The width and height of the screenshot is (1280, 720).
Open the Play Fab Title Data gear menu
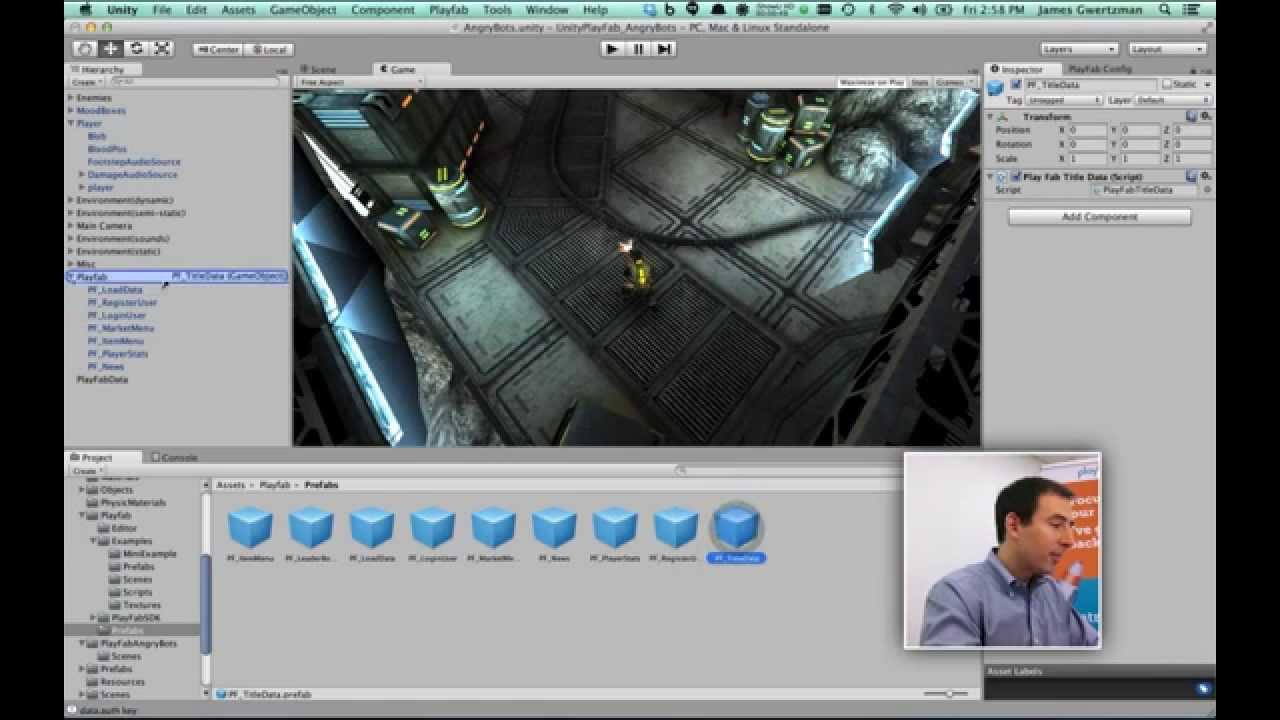click(x=1206, y=176)
